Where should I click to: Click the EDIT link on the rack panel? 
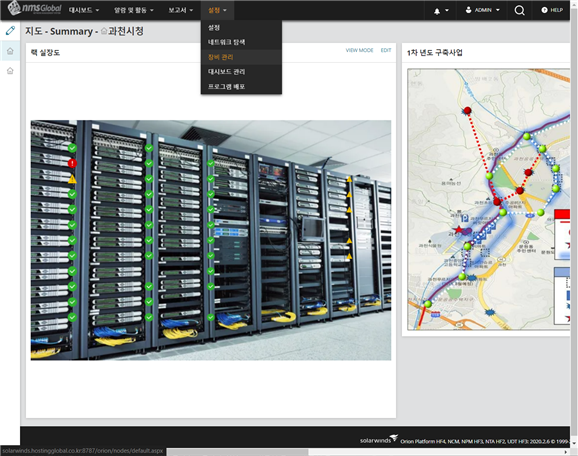point(386,50)
